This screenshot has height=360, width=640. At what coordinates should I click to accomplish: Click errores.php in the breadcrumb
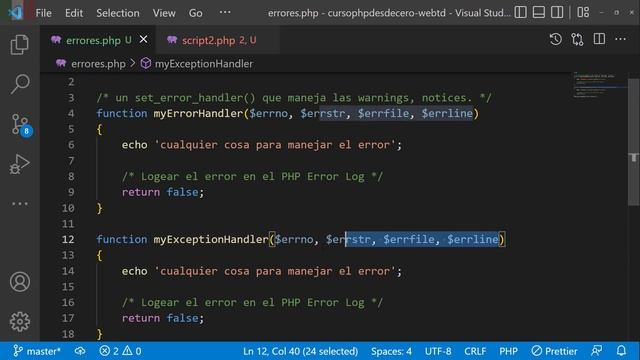tap(98, 64)
